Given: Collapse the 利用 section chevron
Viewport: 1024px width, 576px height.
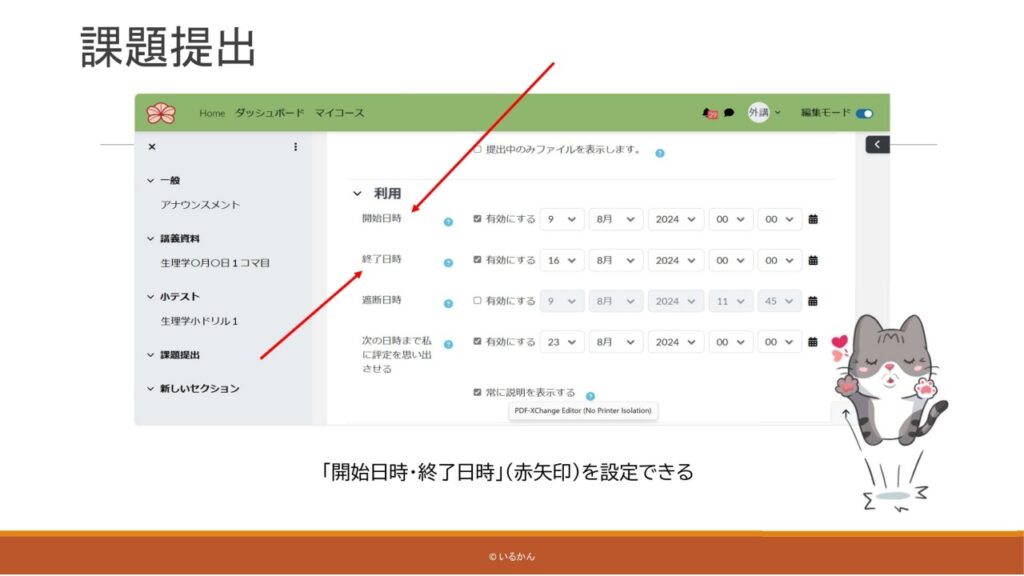Looking at the screenshot, I should 357,194.
